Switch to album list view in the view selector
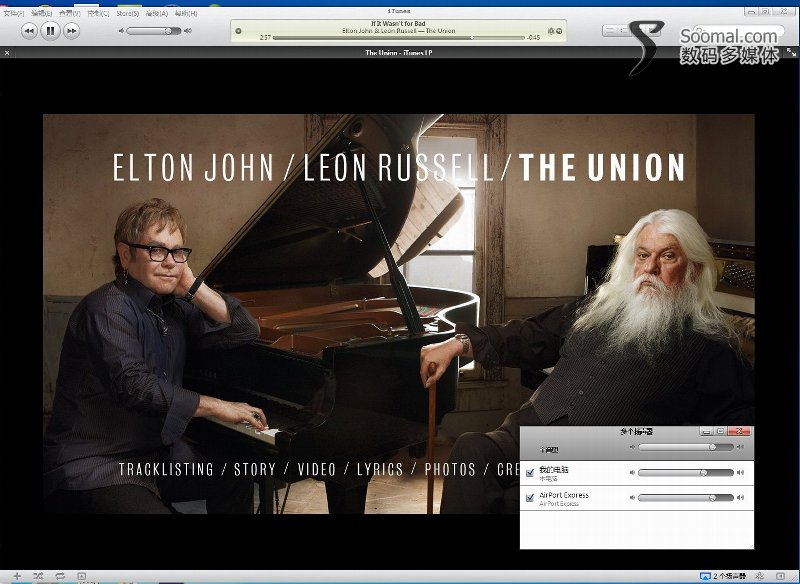Viewport: 800px width, 584px height. coord(623,31)
